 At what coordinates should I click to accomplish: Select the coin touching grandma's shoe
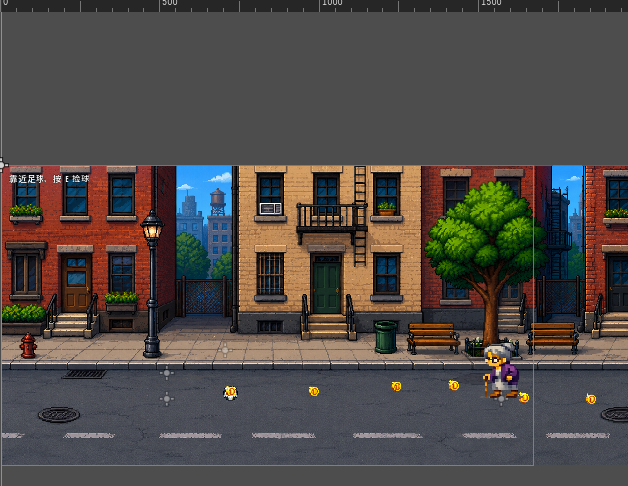pyautogui.click(x=524, y=397)
